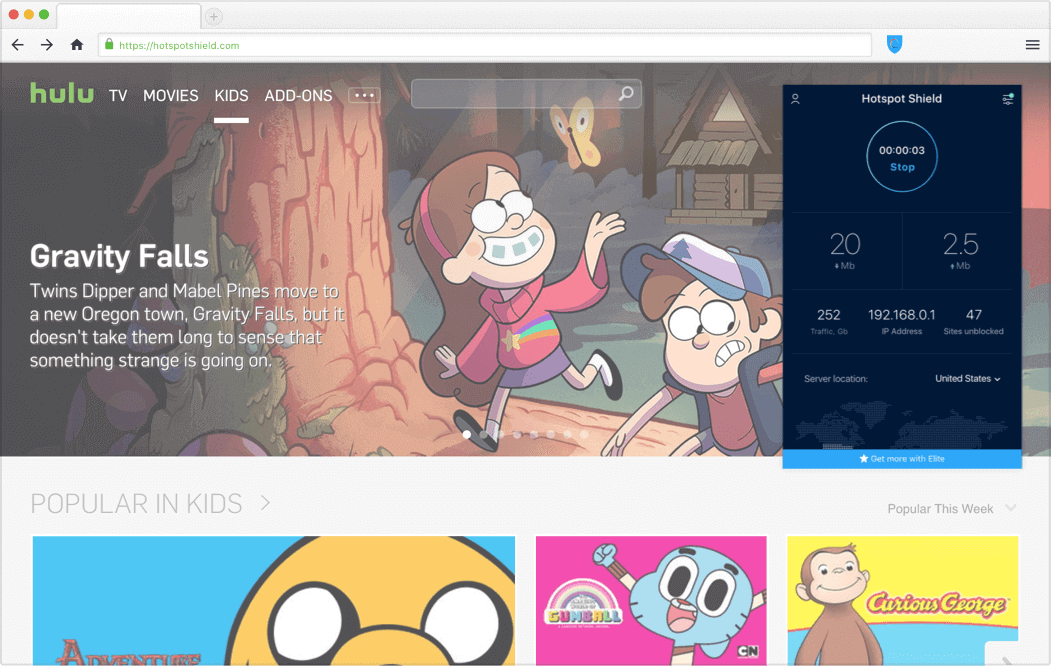This screenshot has height=666, width=1052.
Task: Click the Get more with Elite banner
Action: pos(902,459)
